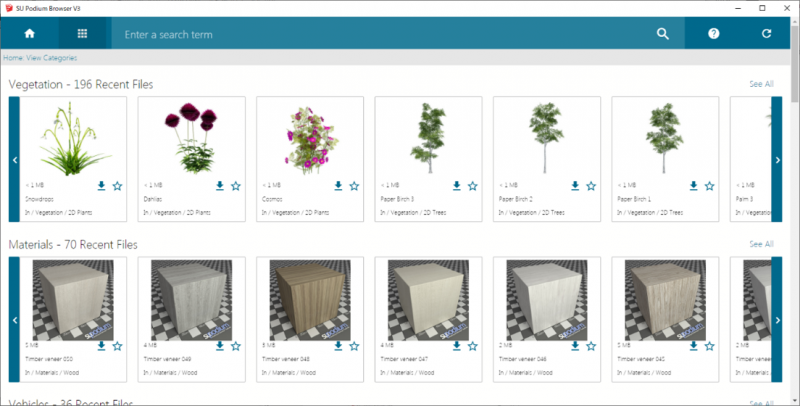This screenshot has height=406, width=800.
Task: Download the Paper Birch 3 tree
Action: (457, 186)
